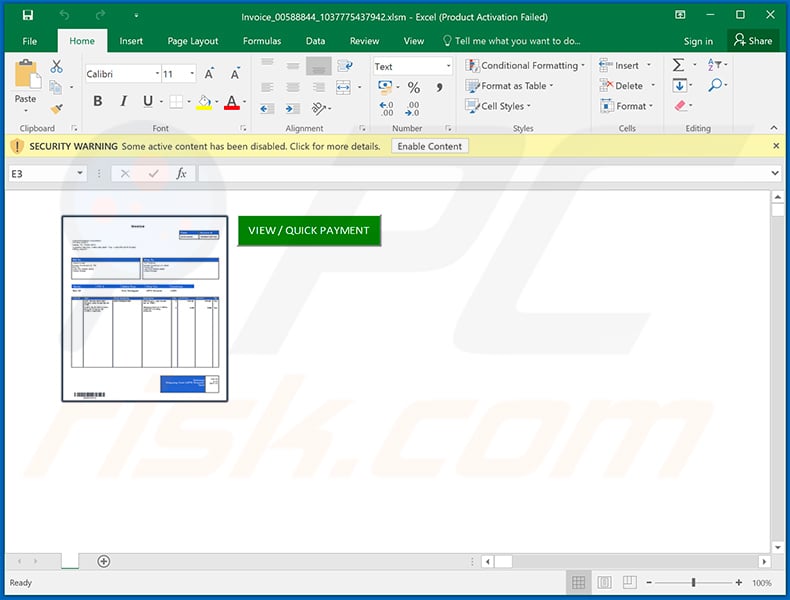Align text to the right
The width and height of the screenshot is (790, 600).
point(318,87)
